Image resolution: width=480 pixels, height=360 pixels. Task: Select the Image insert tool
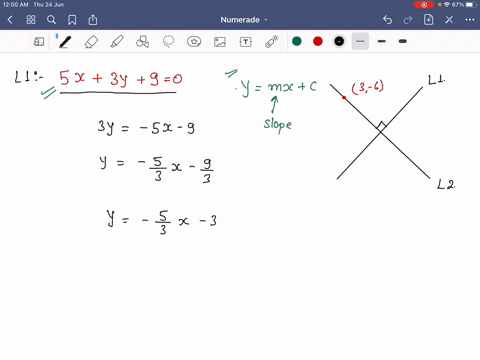point(220,42)
